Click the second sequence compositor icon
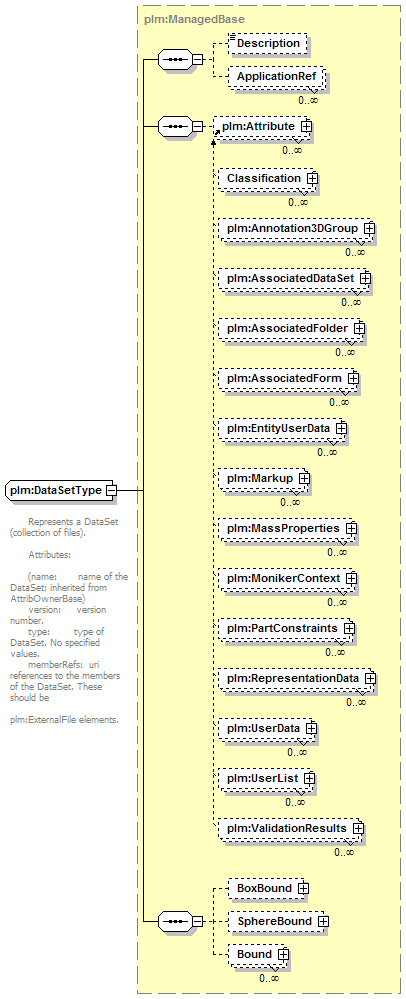Screen dimensions: 406x999 [174, 126]
